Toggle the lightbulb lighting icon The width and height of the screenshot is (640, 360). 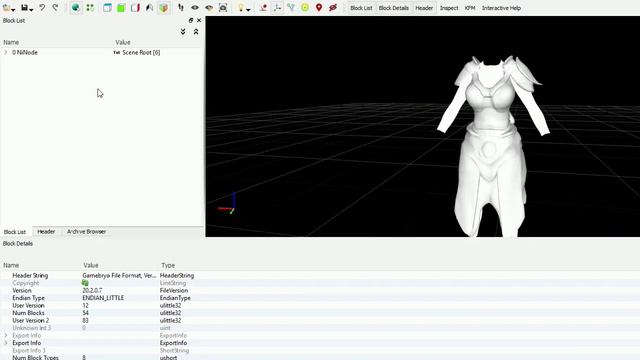pyautogui.click(x=241, y=8)
